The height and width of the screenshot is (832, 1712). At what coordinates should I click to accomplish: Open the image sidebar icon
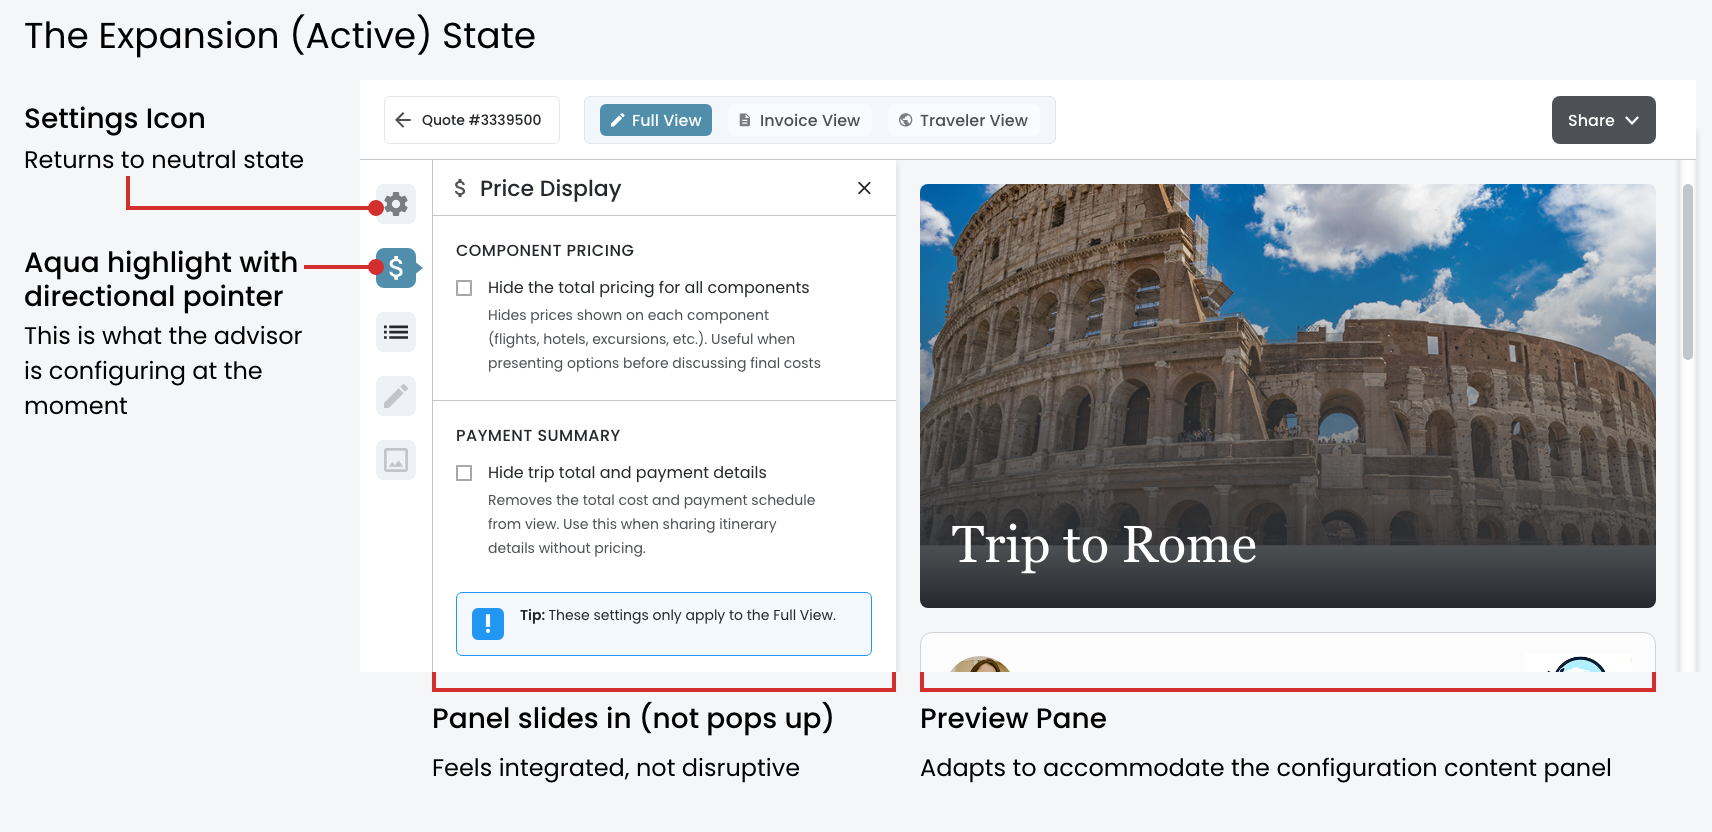coord(396,460)
